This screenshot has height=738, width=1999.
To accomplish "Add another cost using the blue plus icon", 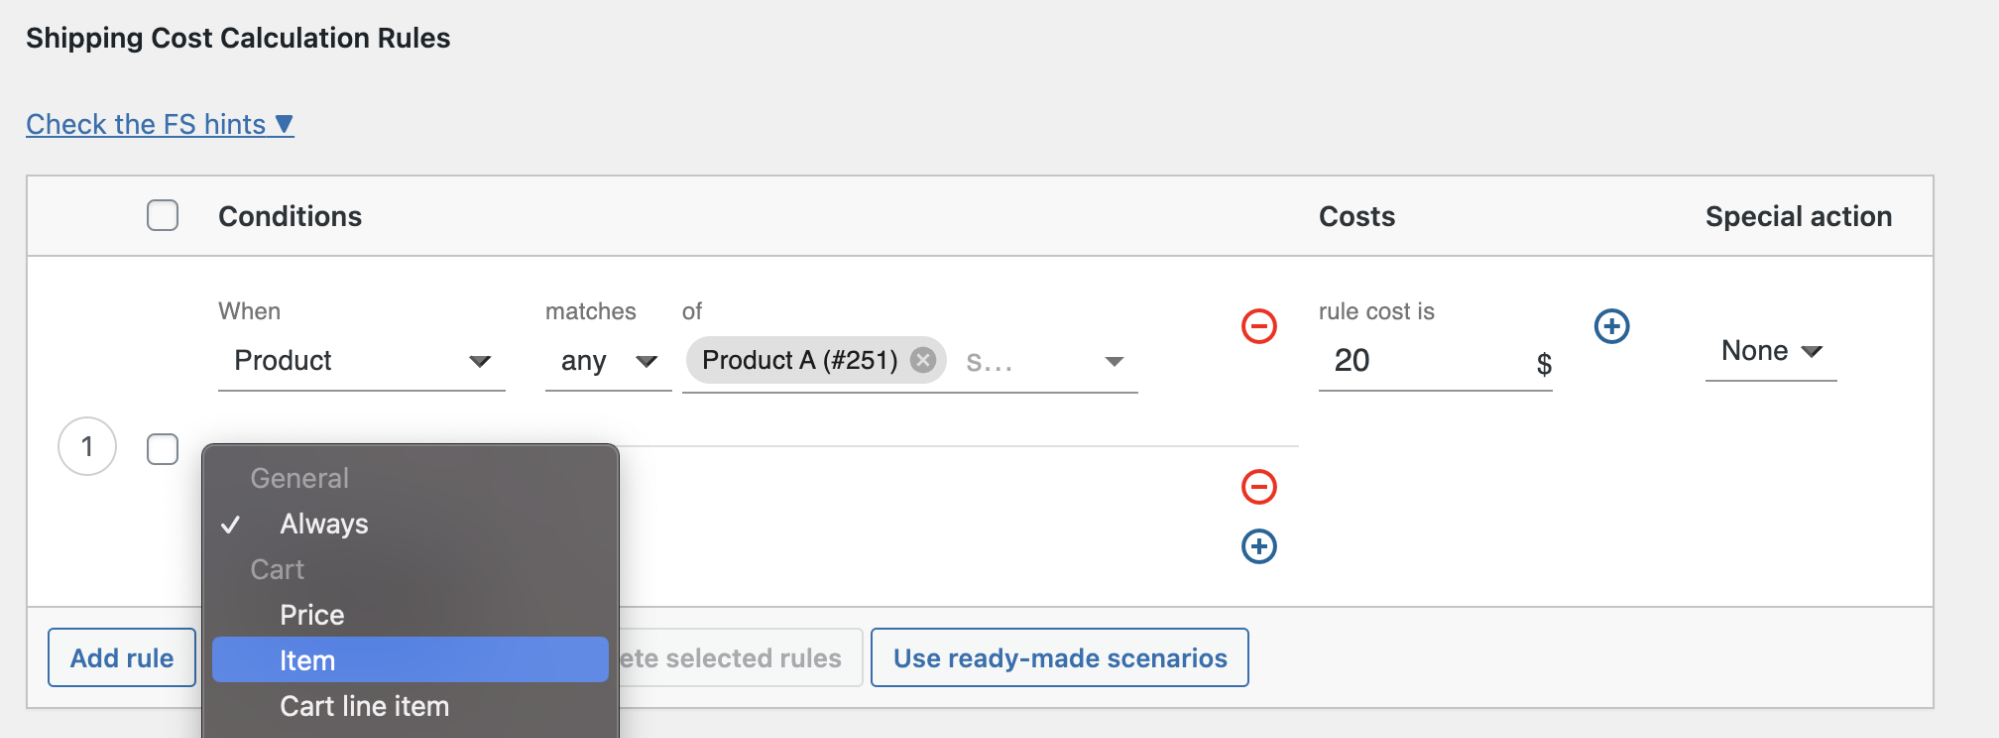I will click(1611, 325).
